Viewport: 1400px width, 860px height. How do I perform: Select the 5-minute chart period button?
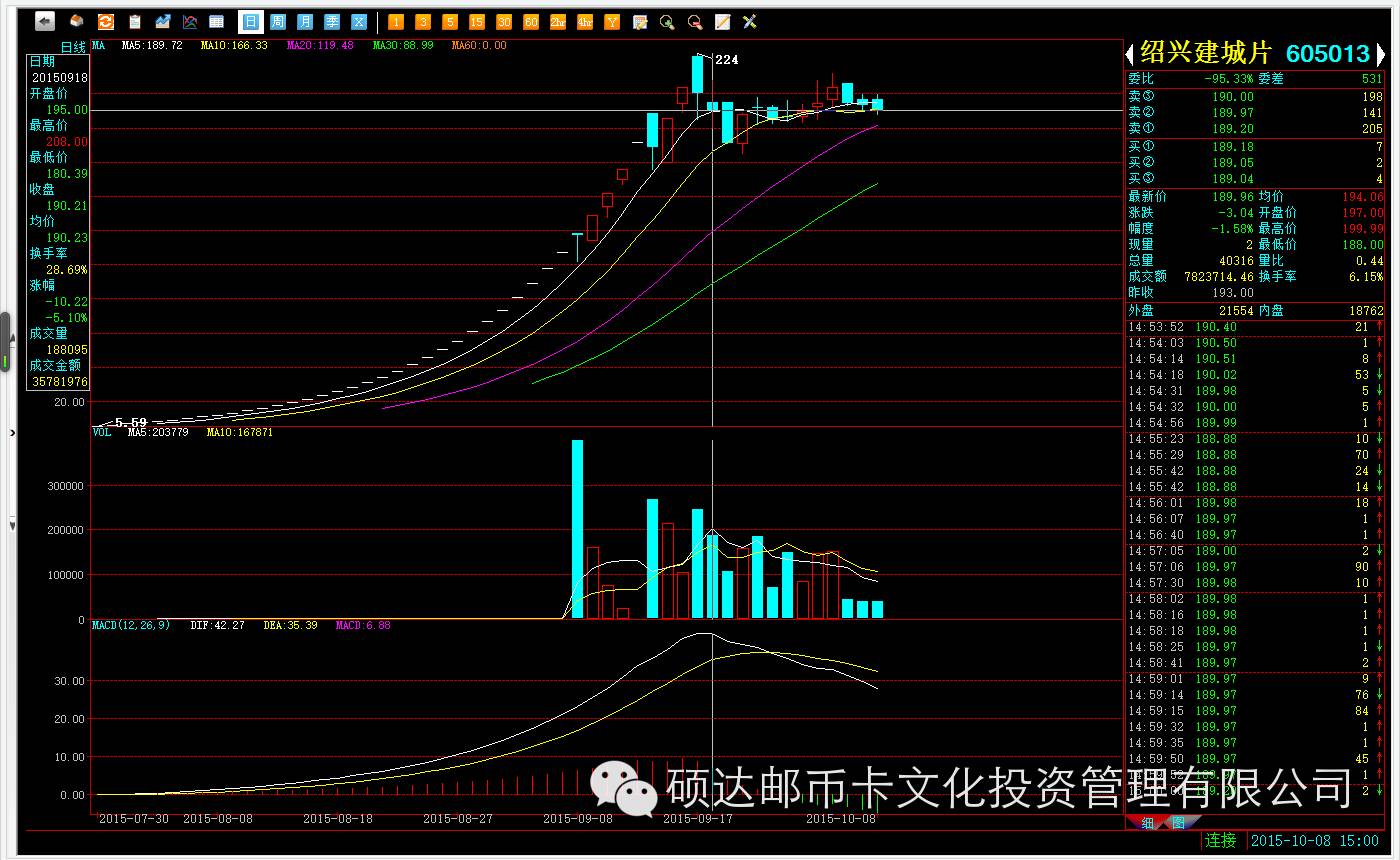[450, 21]
